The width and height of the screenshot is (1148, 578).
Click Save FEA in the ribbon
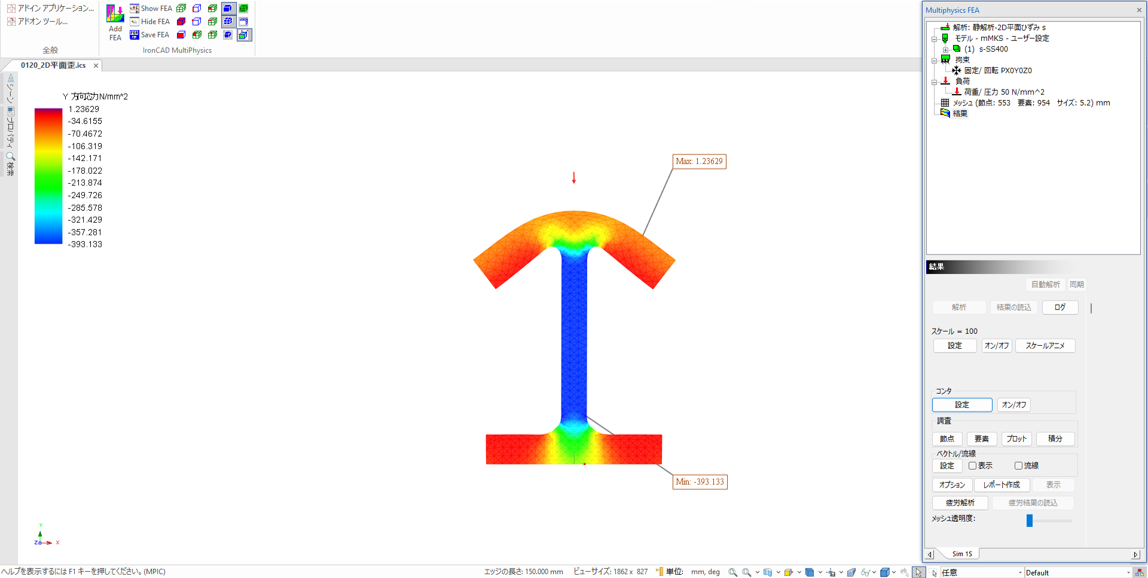click(x=154, y=35)
